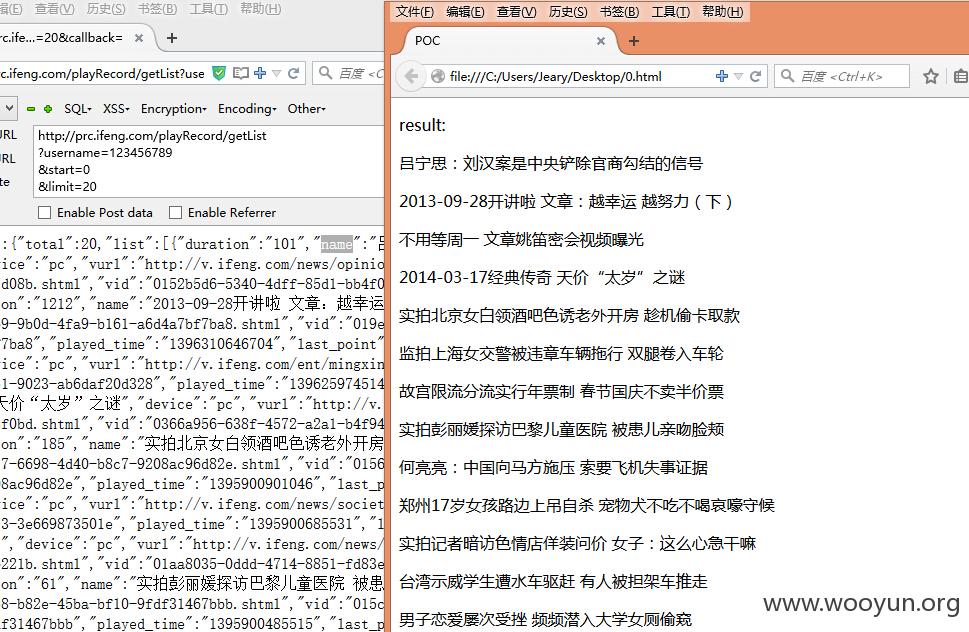Click result line 何亮亮：中国向马方施压
Screen dimensions: 969x632
click(x=553, y=467)
